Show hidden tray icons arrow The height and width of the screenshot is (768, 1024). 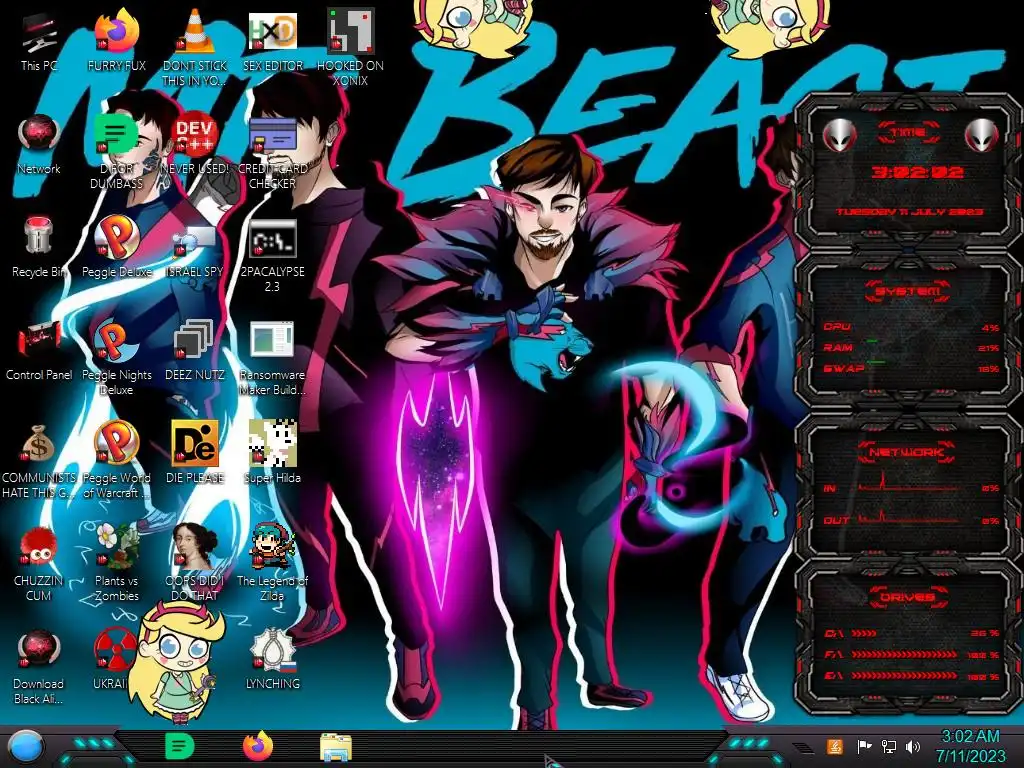pos(803,746)
